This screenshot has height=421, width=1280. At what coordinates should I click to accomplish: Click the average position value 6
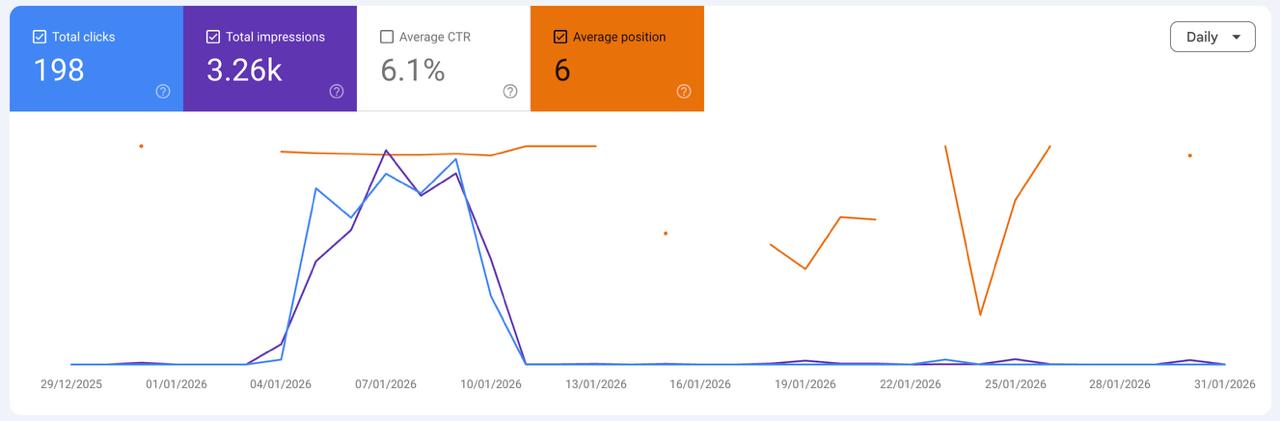click(562, 70)
